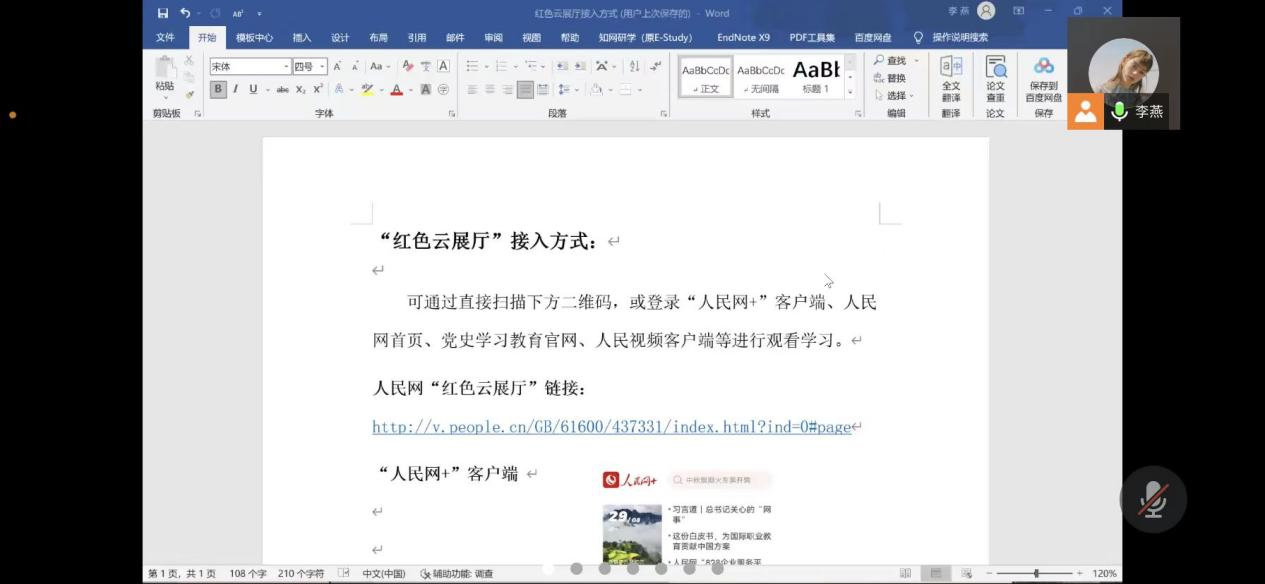Click the phonetic guide (pinyin) icon

(425, 66)
